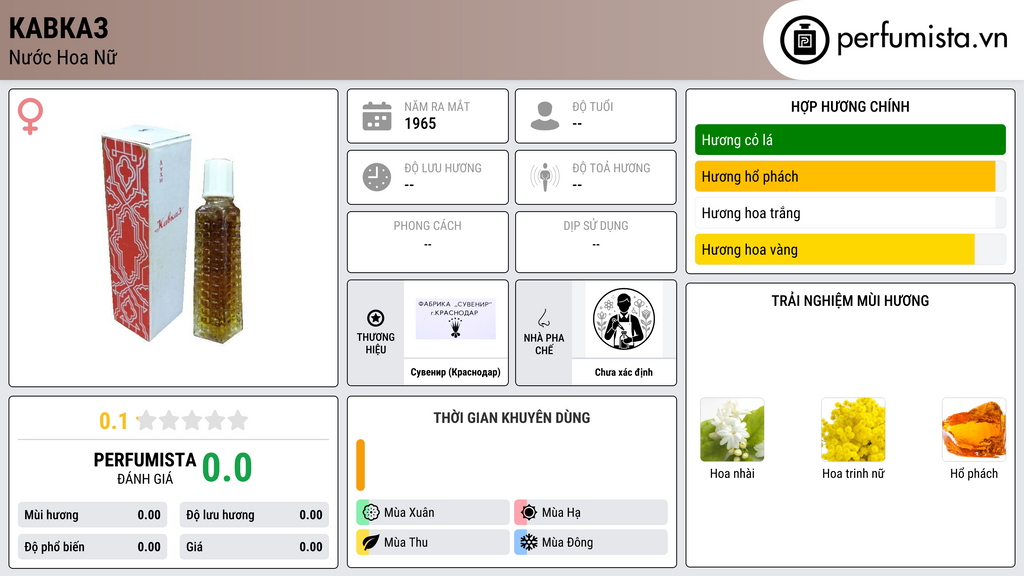Go to perfumista.vn site name
The image size is (1024, 576).
(x=922, y=39)
